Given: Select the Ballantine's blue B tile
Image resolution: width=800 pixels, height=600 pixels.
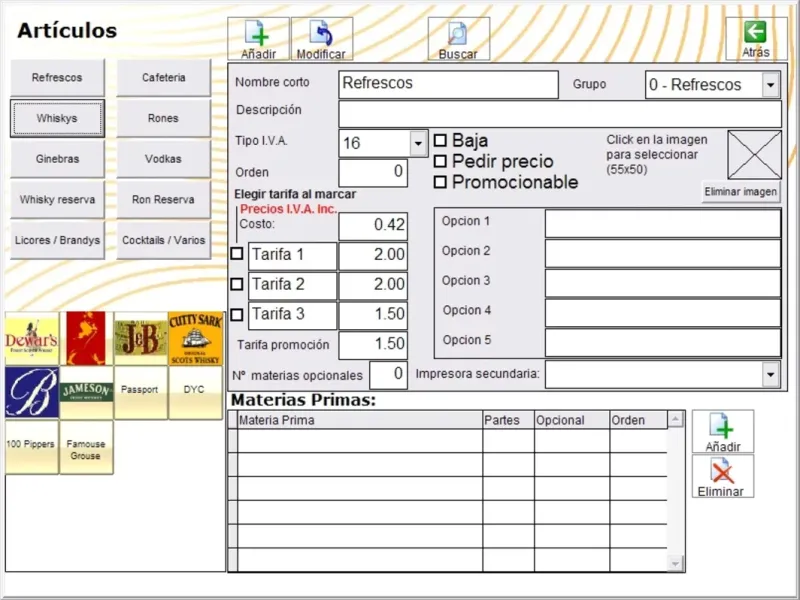Looking at the screenshot, I should point(32,392).
